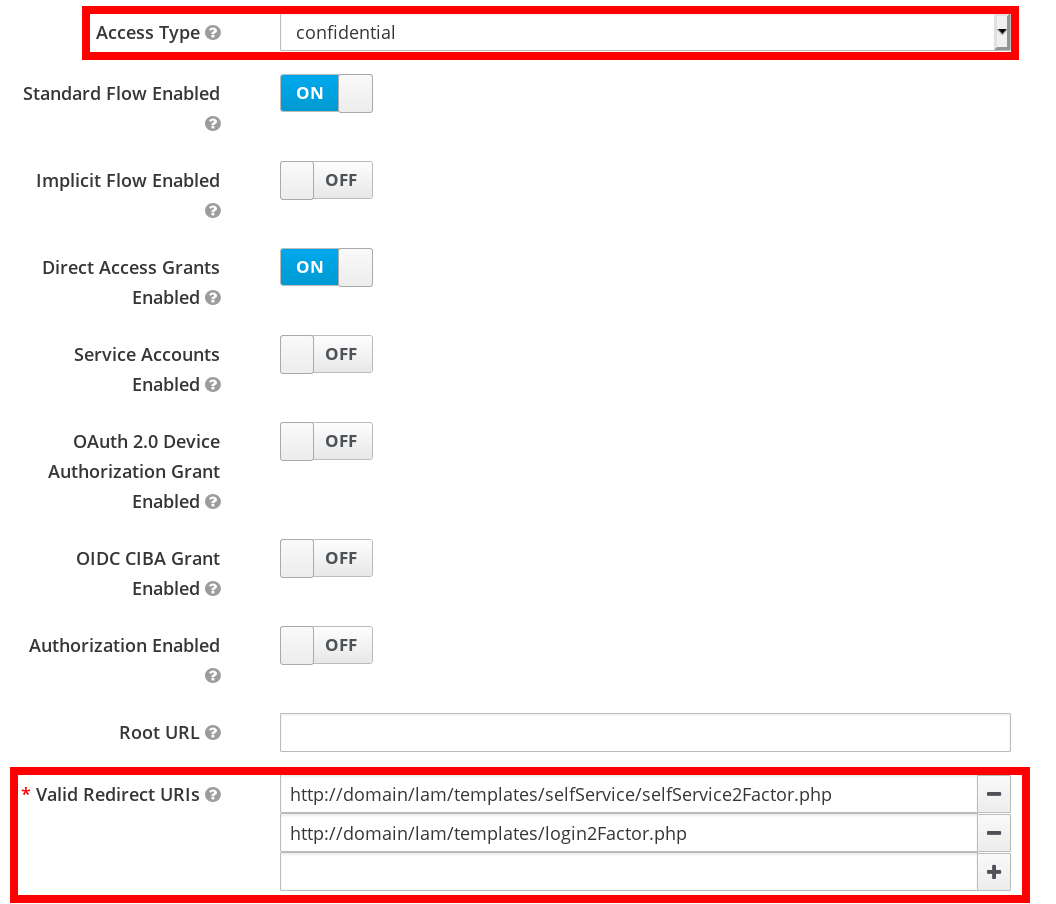Click help icon beside Valid Redirect URIs
This screenshot has height=904, width=1056.
(212, 795)
